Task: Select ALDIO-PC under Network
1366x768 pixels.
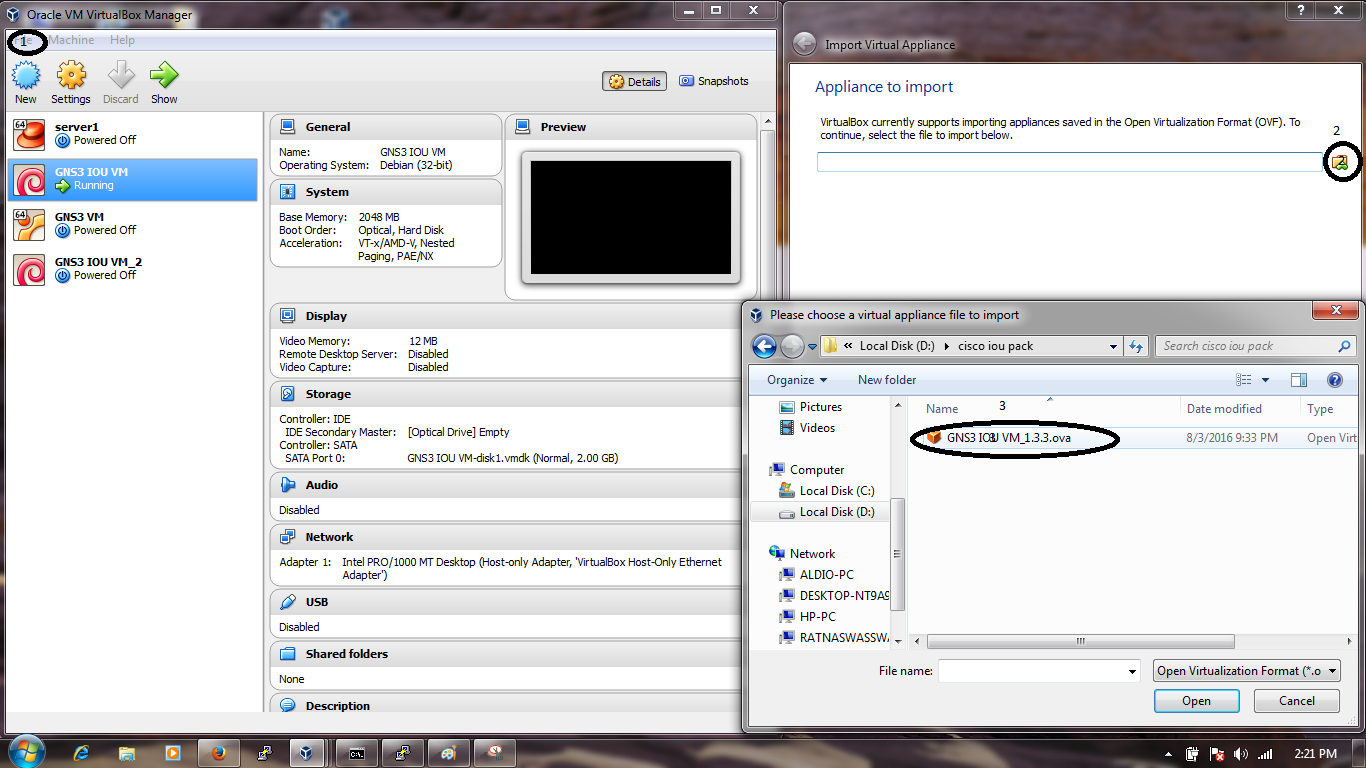Action: coord(816,575)
